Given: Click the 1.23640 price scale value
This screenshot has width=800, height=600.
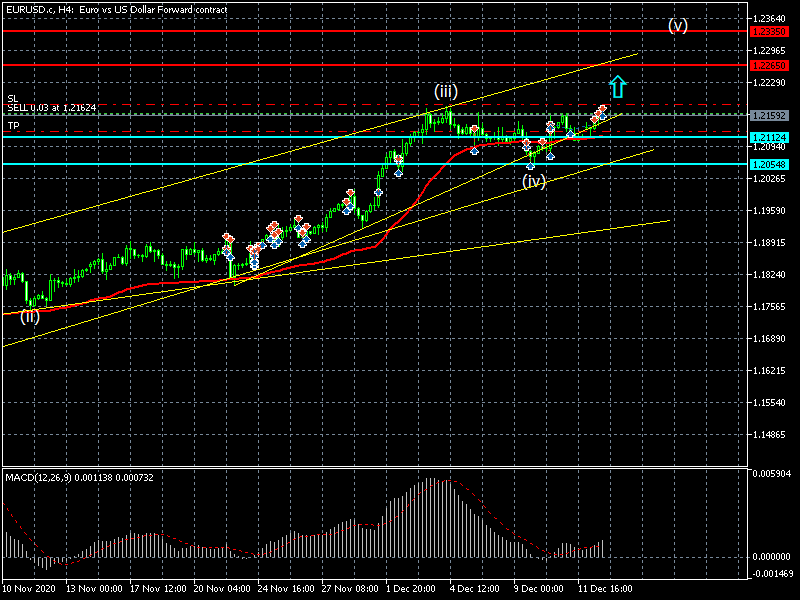Looking at the screenshot, I should tap(770, 18).
